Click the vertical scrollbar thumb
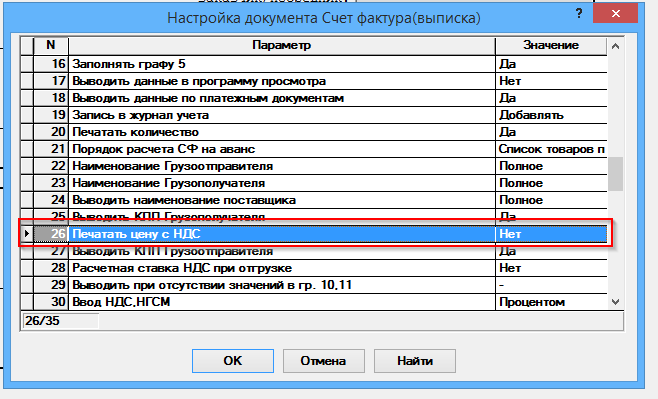Image resolution: width=658 pixels, height=399 pixels. click(615, 174)
